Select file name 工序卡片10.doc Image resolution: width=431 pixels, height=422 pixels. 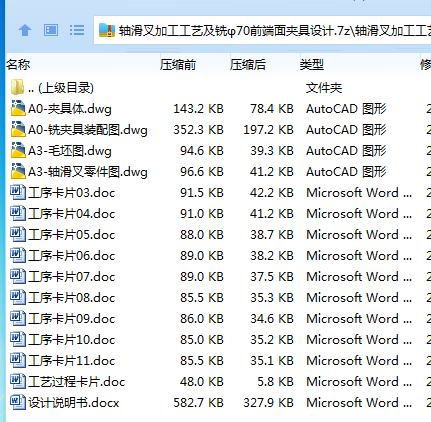pyautogui.click(x=72, y=340)
